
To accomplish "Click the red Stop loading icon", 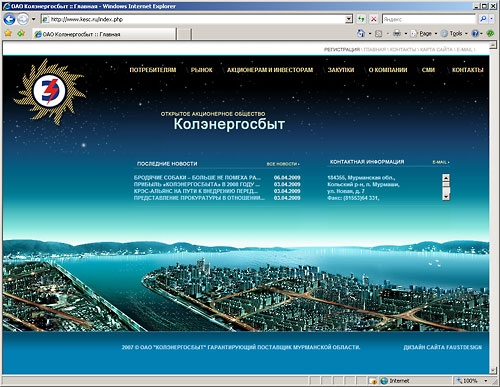I will click(x=374, y=19).
